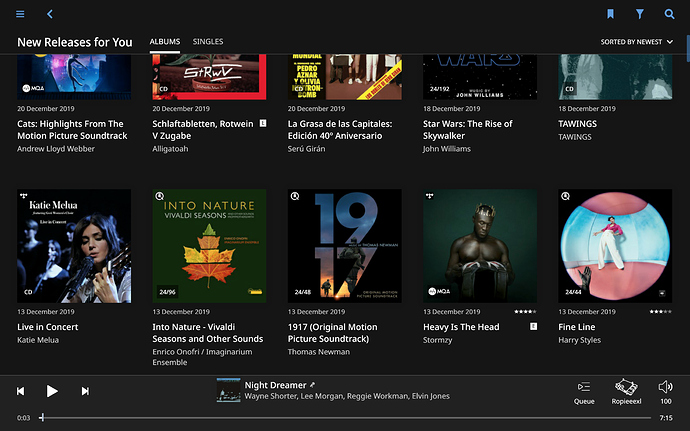This screenshot has height=431, width=690.
Task: Open artist Andrew Lloyd Webber
Action: (x=56, y=149)
